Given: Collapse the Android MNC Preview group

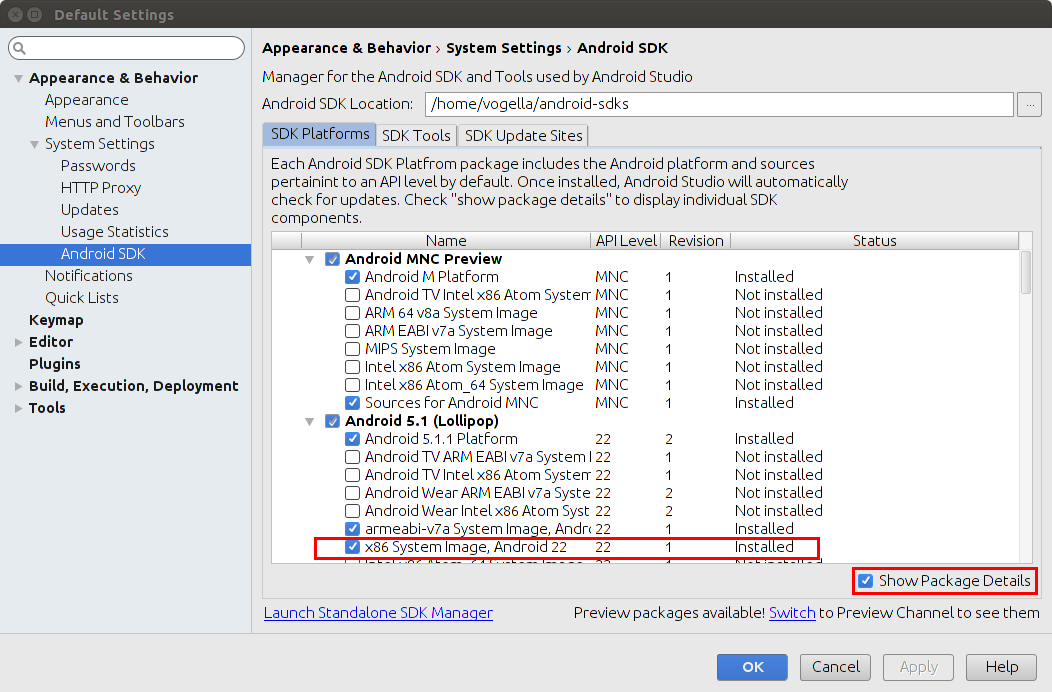Looking at the screenshot, I should 309,259.
